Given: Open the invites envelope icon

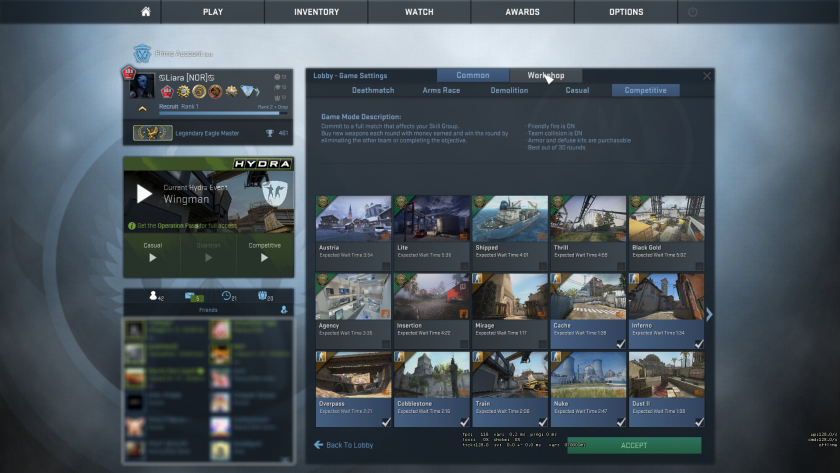Looking at the screenshot, I should click(x=190, y=296).
